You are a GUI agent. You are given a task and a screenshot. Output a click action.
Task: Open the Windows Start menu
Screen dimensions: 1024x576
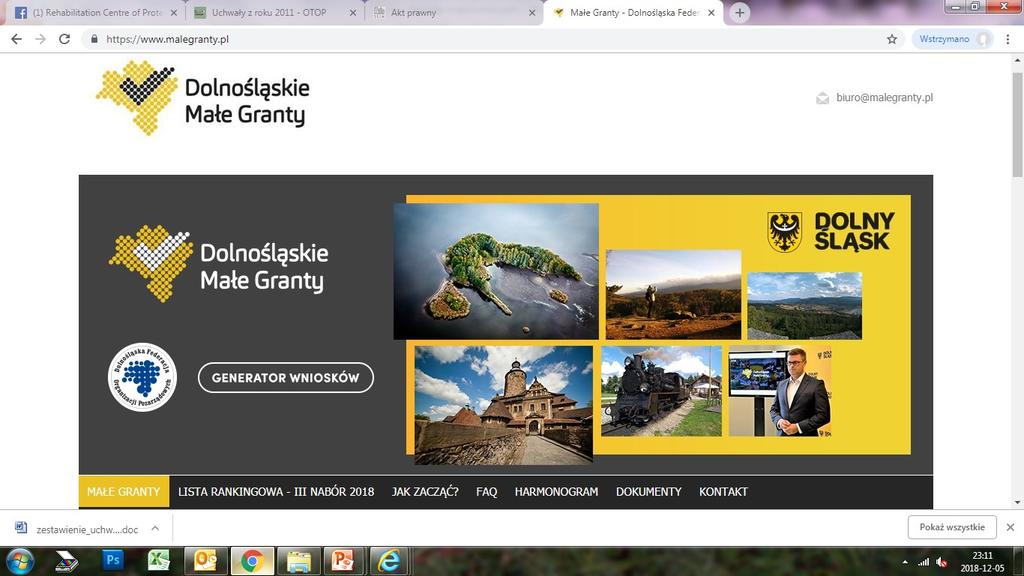click(x=19, y=561)
